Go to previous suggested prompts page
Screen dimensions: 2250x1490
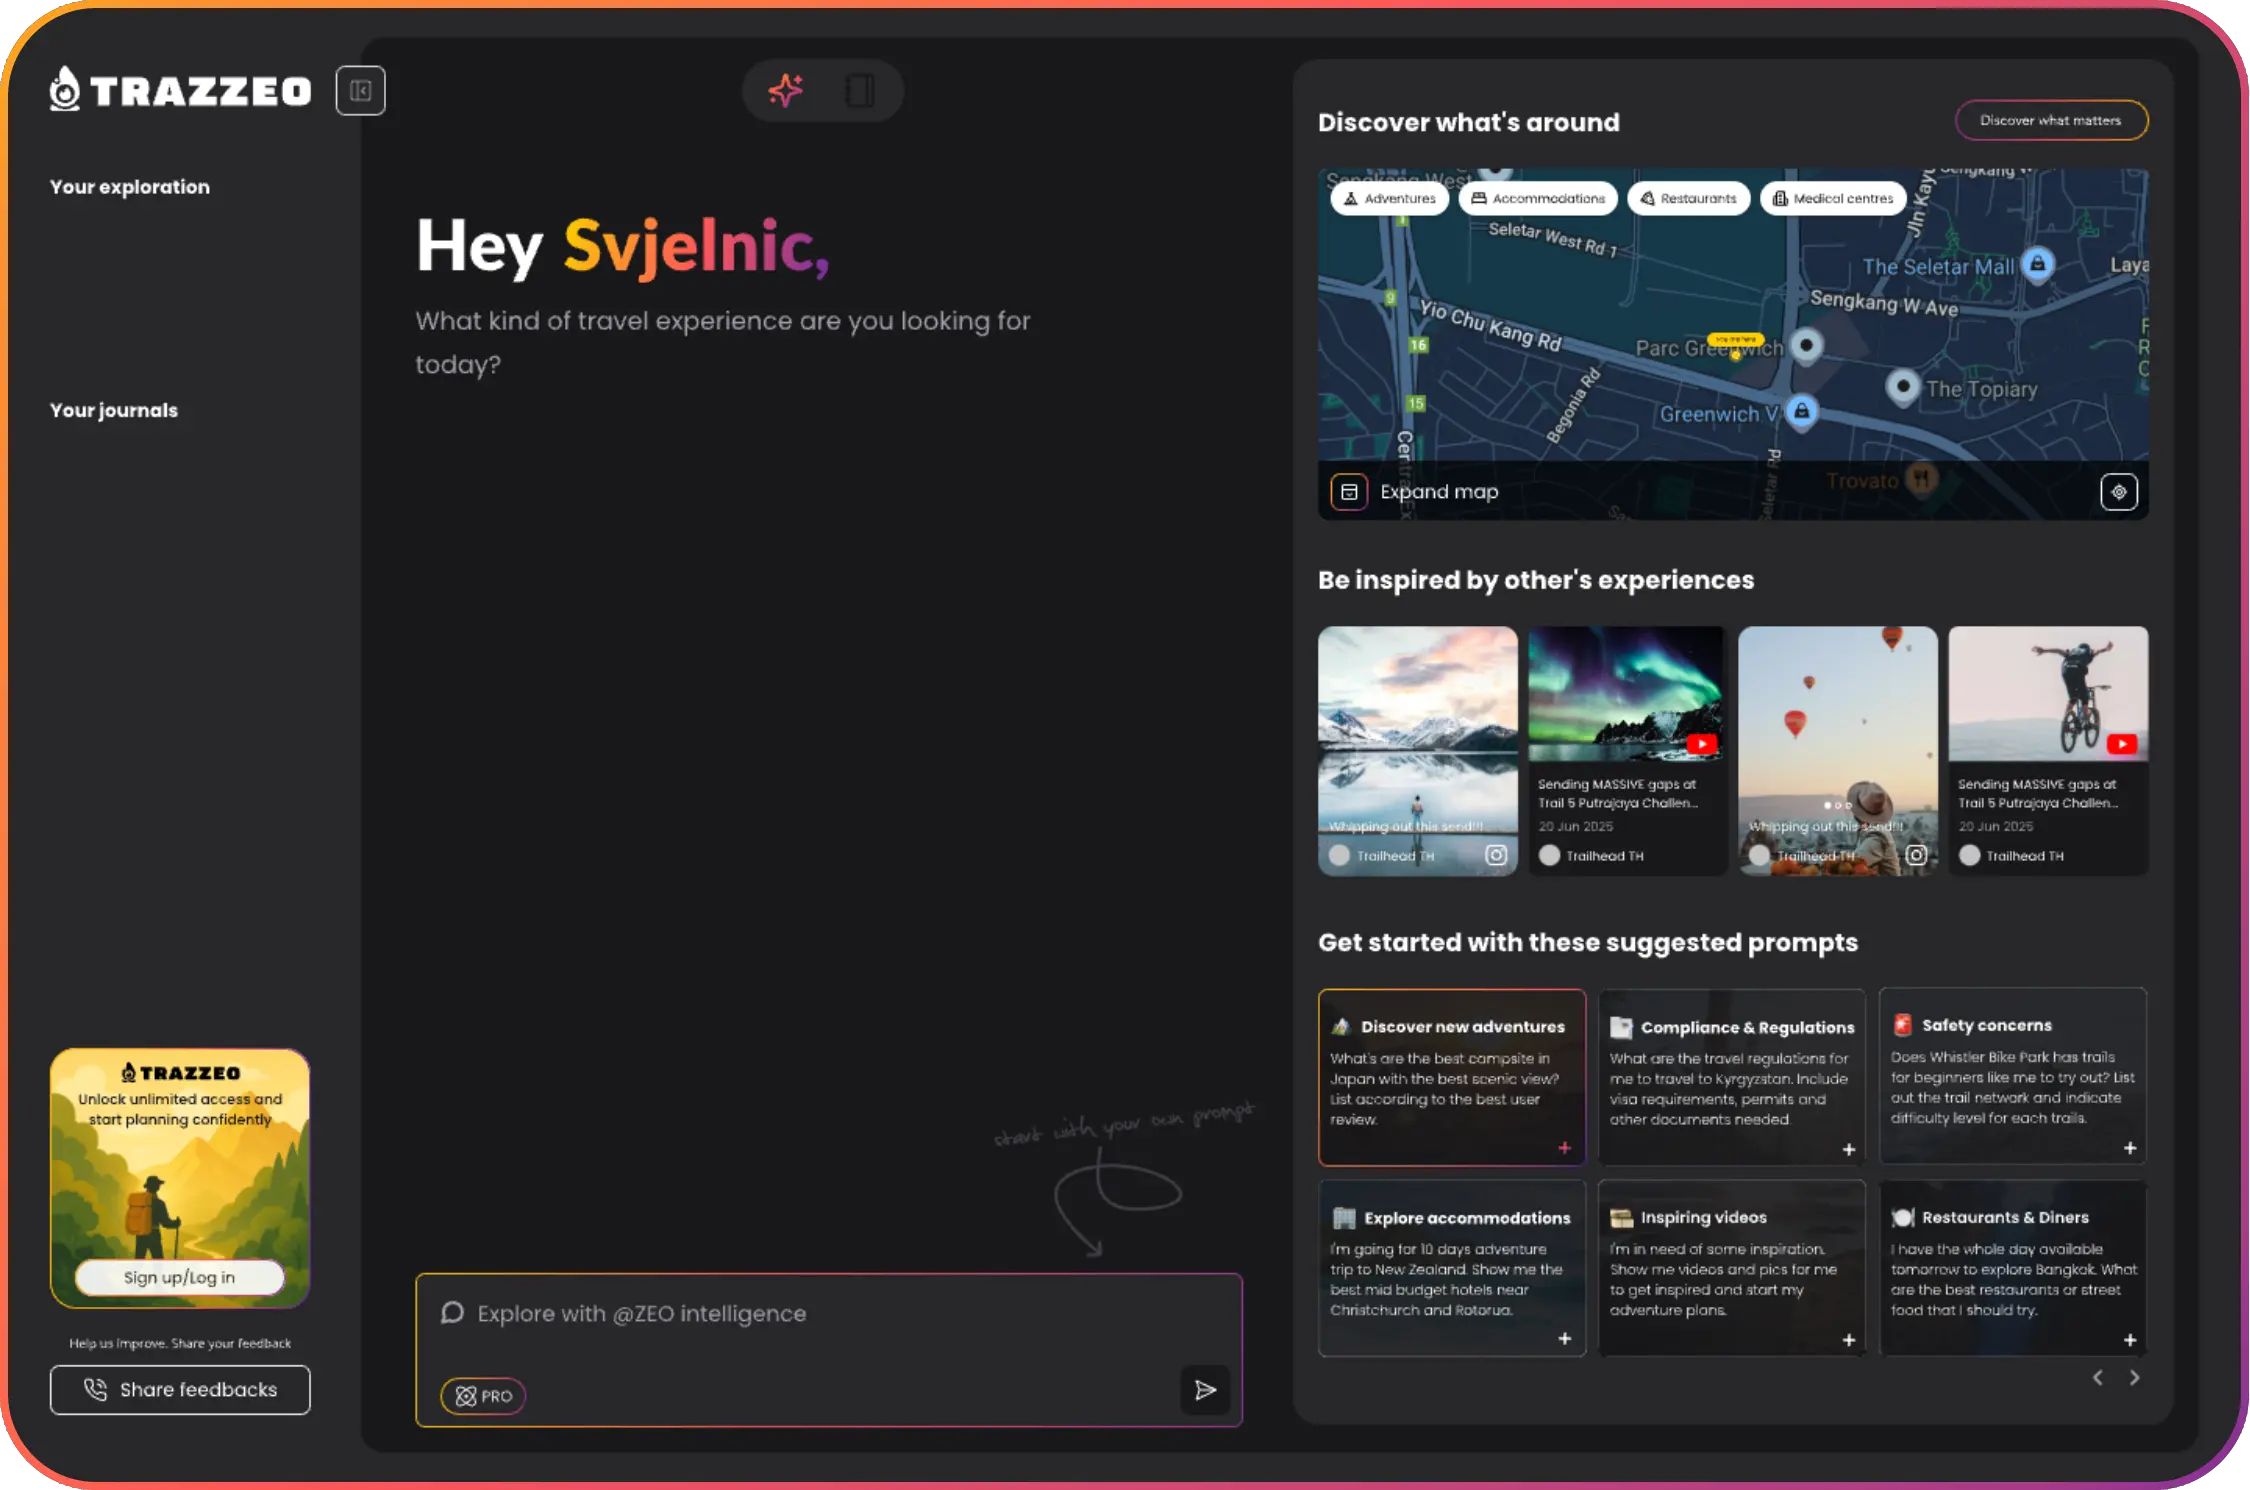tap(2098, 1378)
